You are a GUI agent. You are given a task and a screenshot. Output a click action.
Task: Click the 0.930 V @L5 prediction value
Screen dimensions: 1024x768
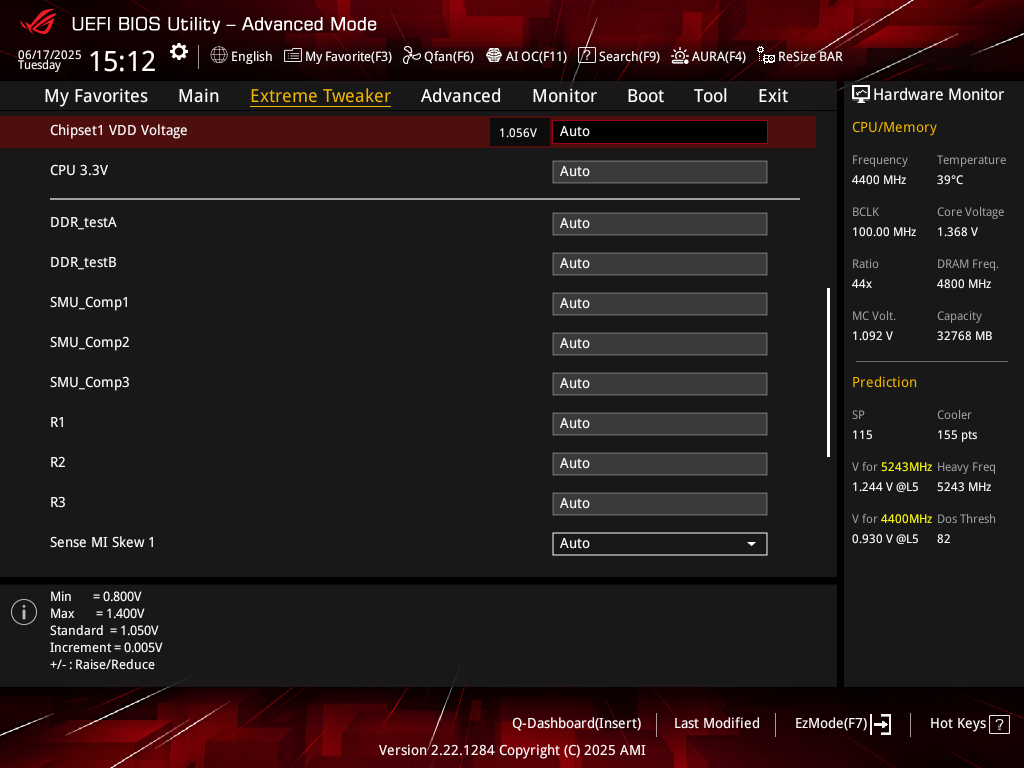pos(885,539)
